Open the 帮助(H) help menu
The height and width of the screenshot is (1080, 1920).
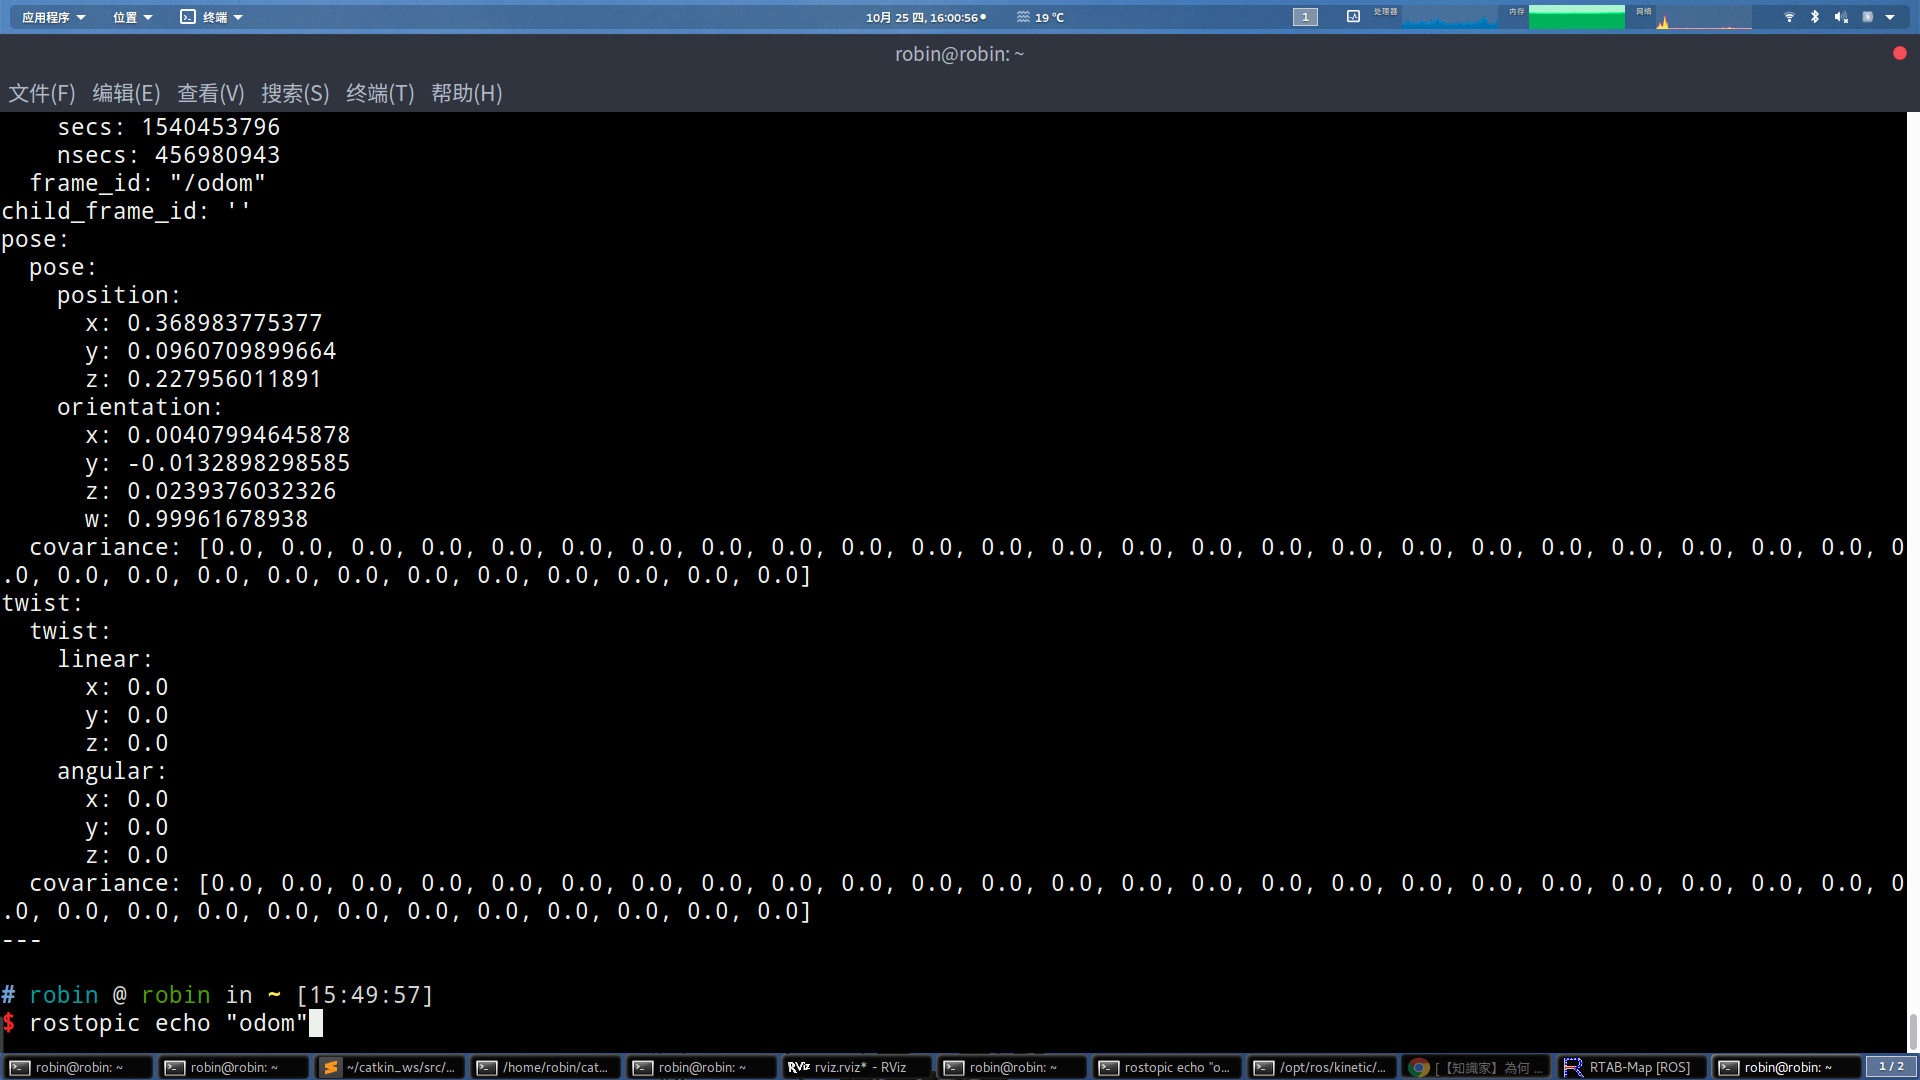coord(466,93)
